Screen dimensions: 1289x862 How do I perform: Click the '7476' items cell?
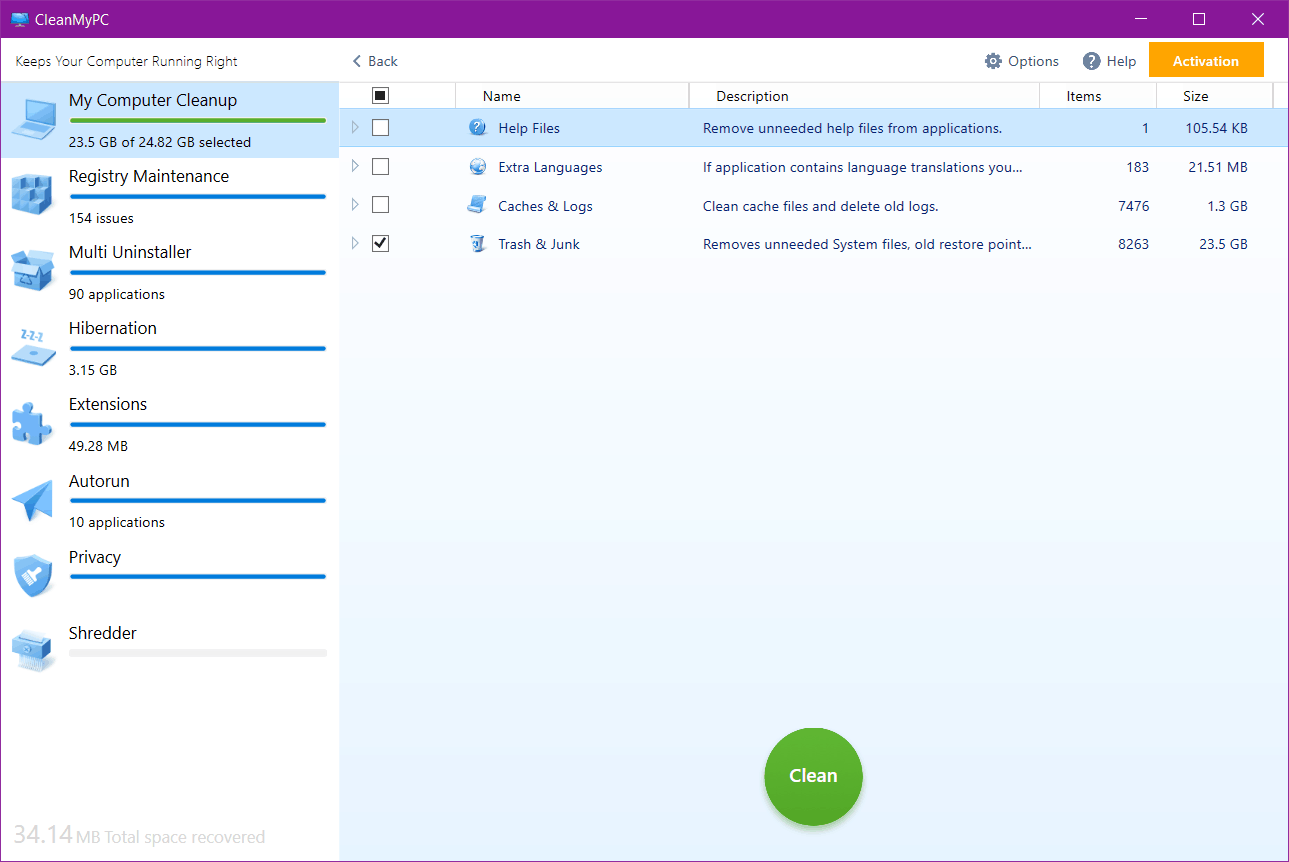click(1134, 206)
